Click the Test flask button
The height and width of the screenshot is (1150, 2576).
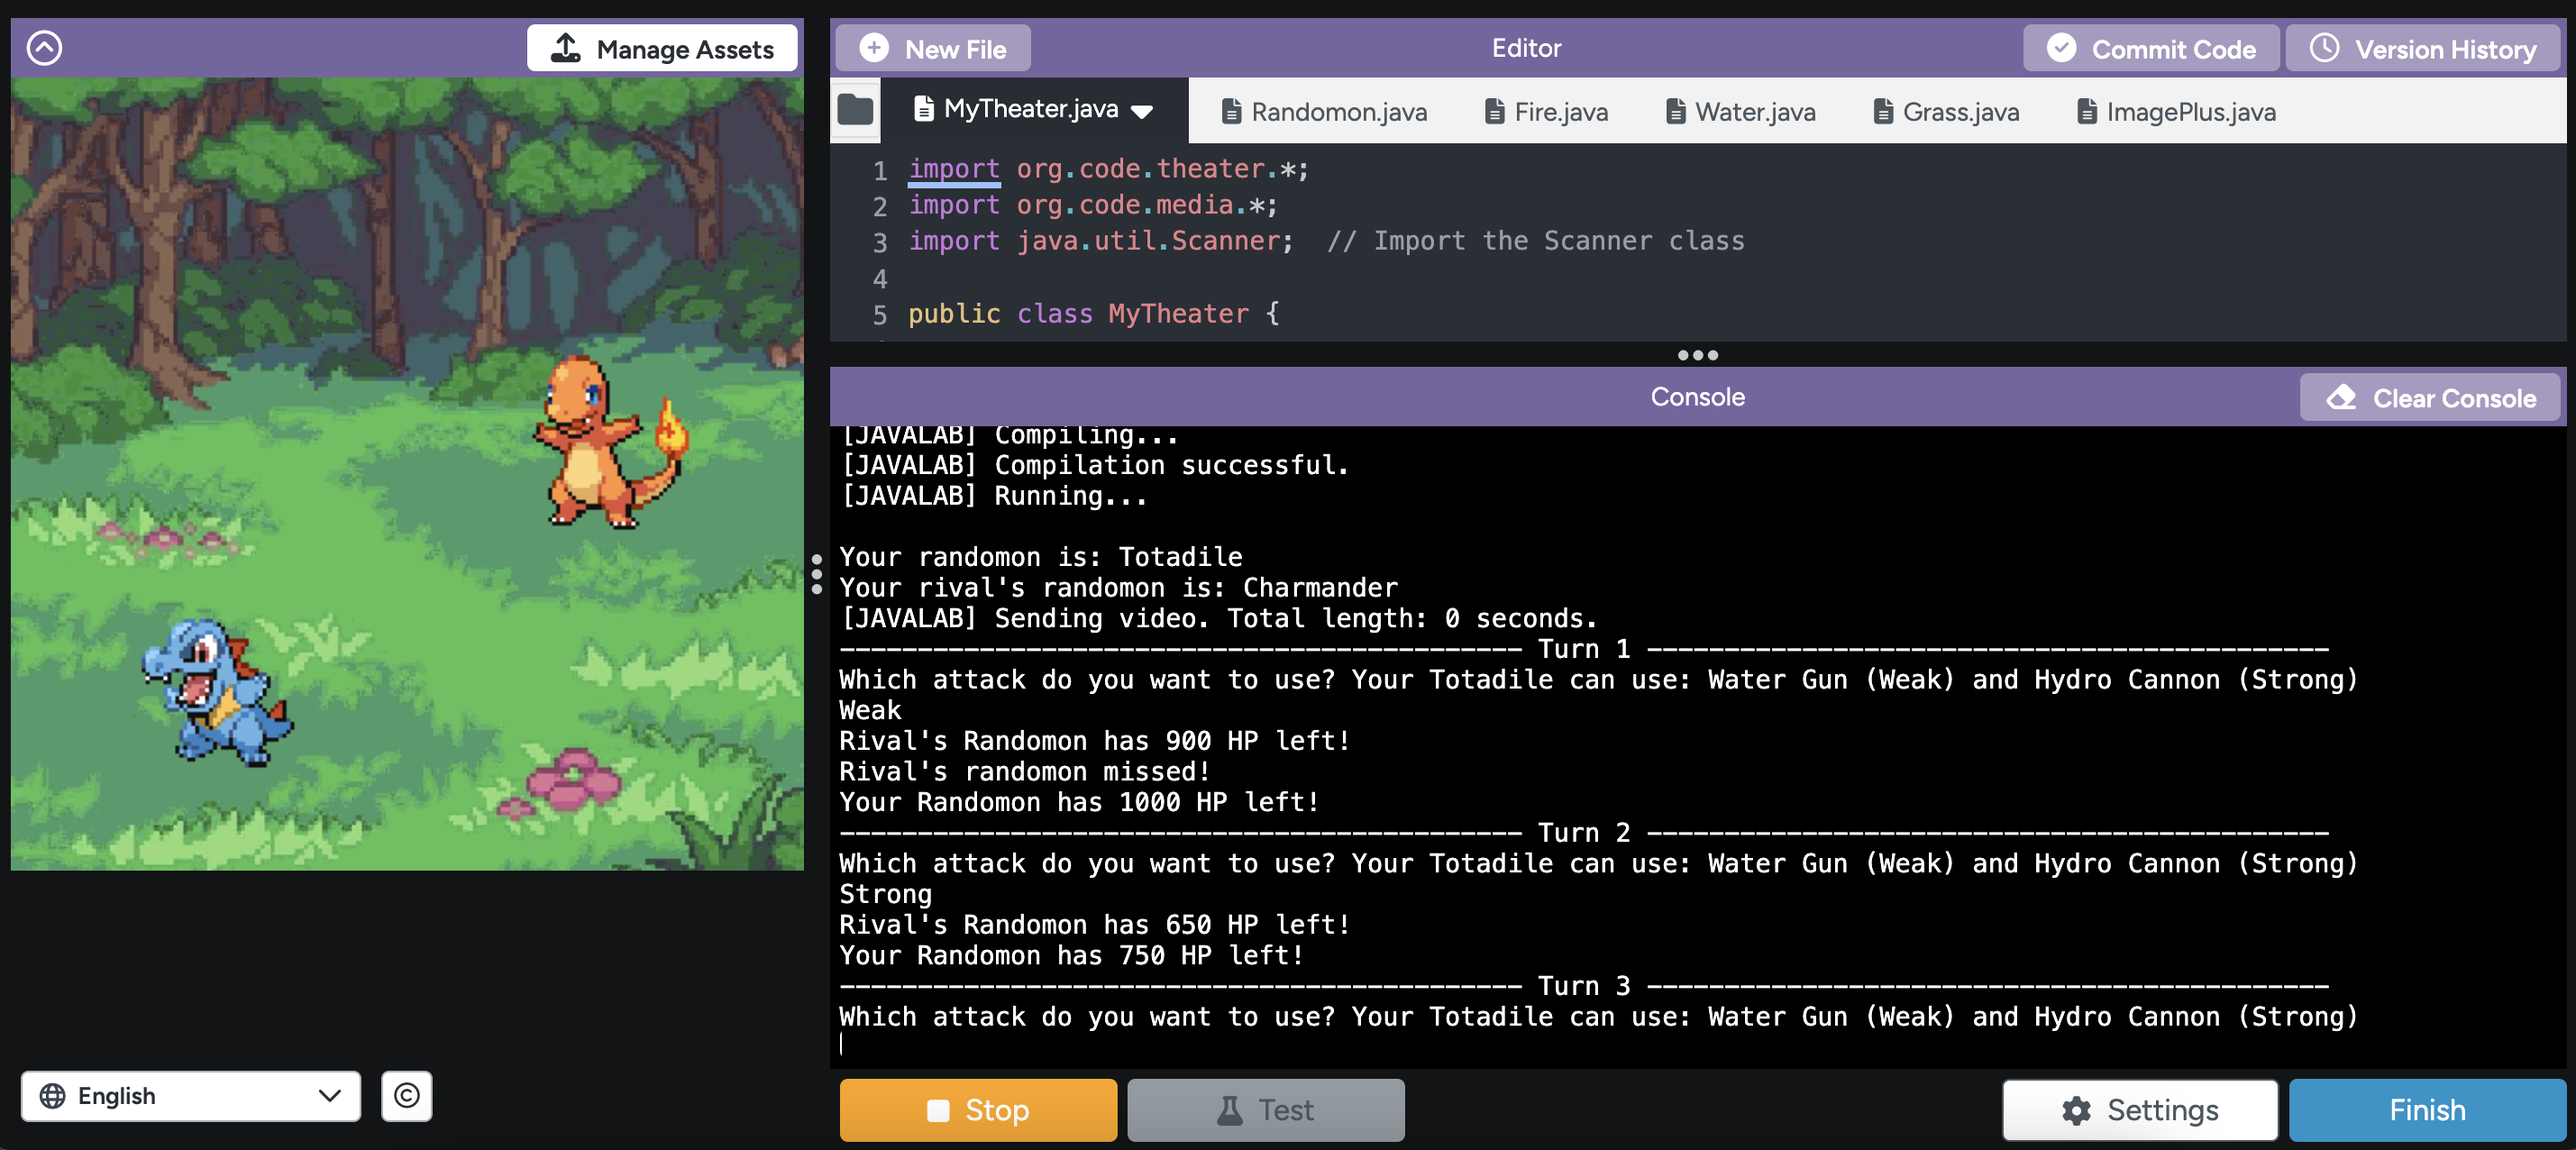tap(1265, 1109)
